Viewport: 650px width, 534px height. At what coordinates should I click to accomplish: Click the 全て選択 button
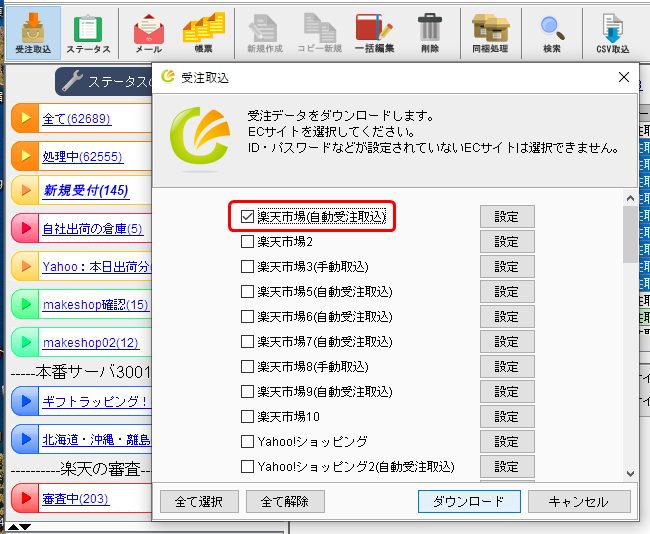[x=199, y=502]
